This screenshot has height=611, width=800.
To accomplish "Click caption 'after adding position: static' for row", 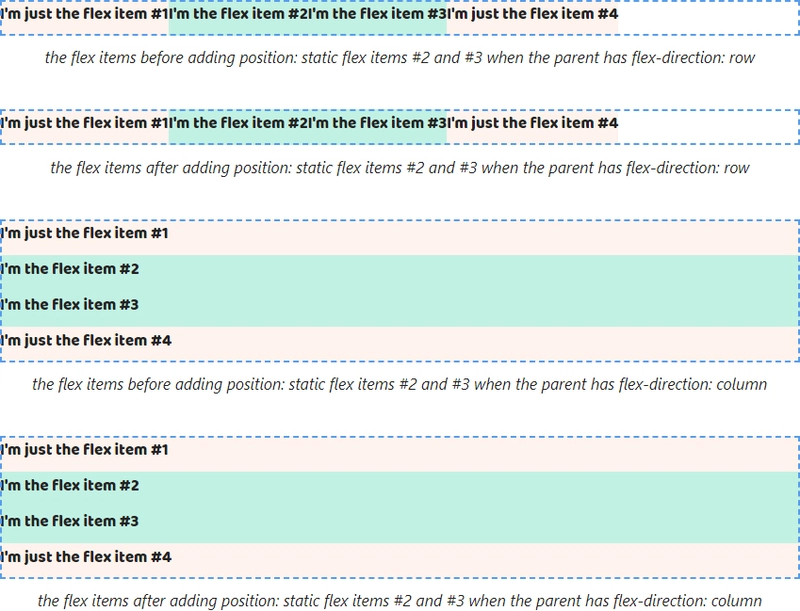I will click(400, 168).
